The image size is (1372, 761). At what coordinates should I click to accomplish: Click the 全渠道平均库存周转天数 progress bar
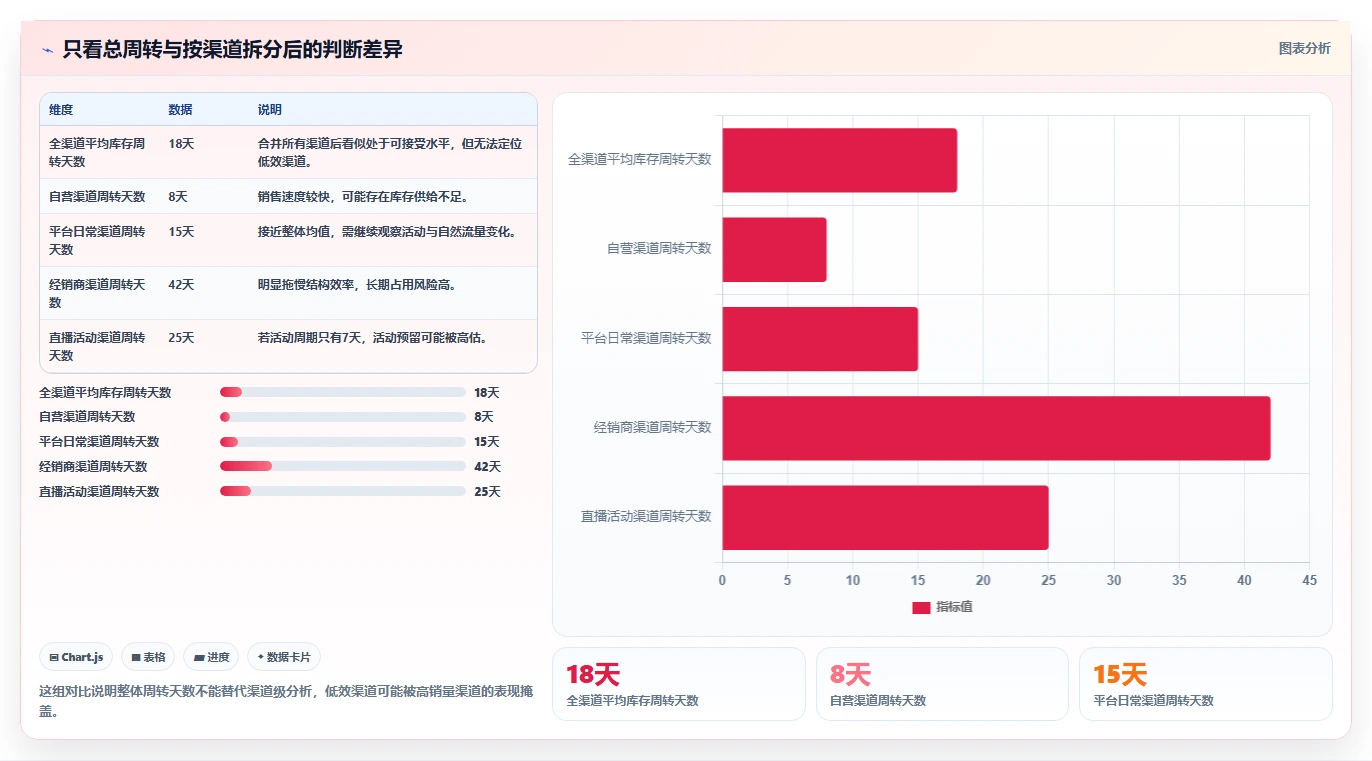[x=343, y=392]
